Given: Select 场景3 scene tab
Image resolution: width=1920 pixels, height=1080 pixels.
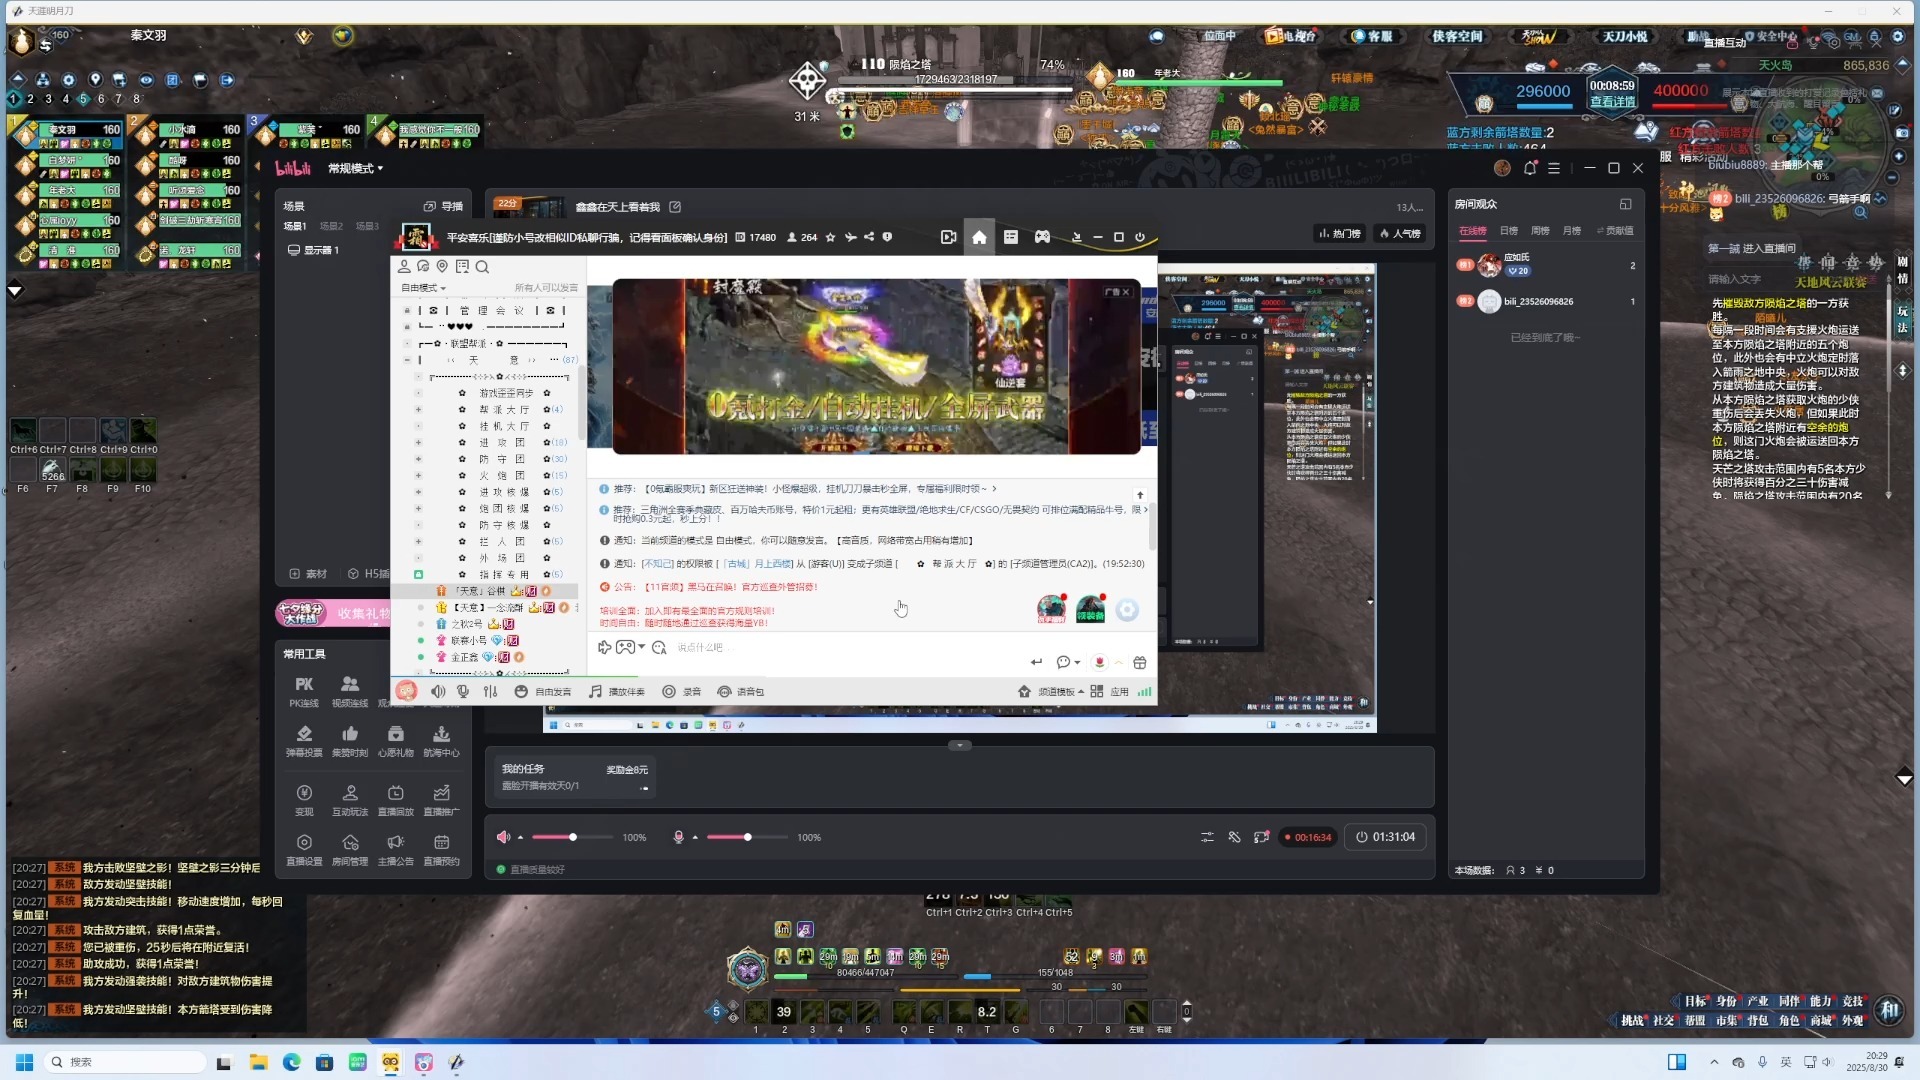Looking at the screenshot, I should pos(368,226).
